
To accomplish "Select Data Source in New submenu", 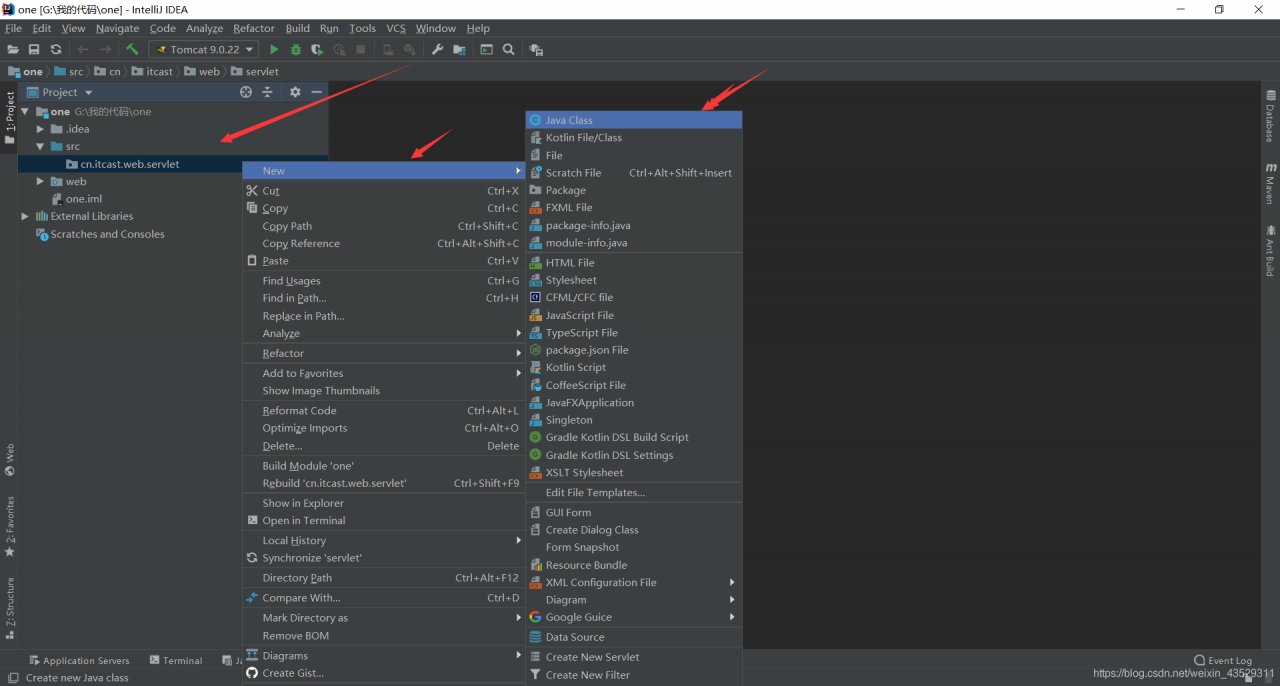I will click(x=634, y=637).
